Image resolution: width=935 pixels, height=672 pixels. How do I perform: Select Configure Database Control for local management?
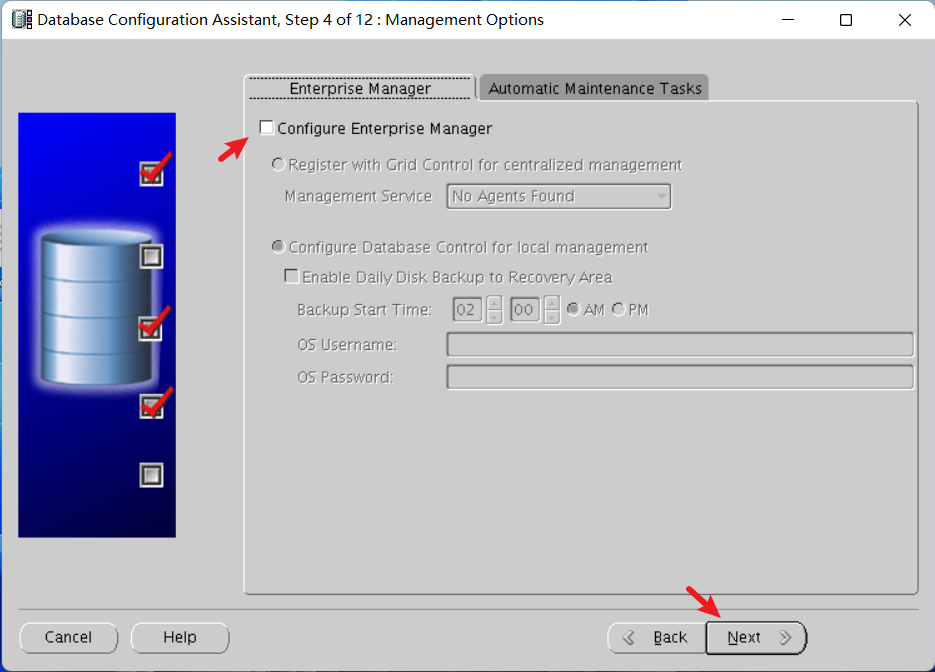pos(278,246)
